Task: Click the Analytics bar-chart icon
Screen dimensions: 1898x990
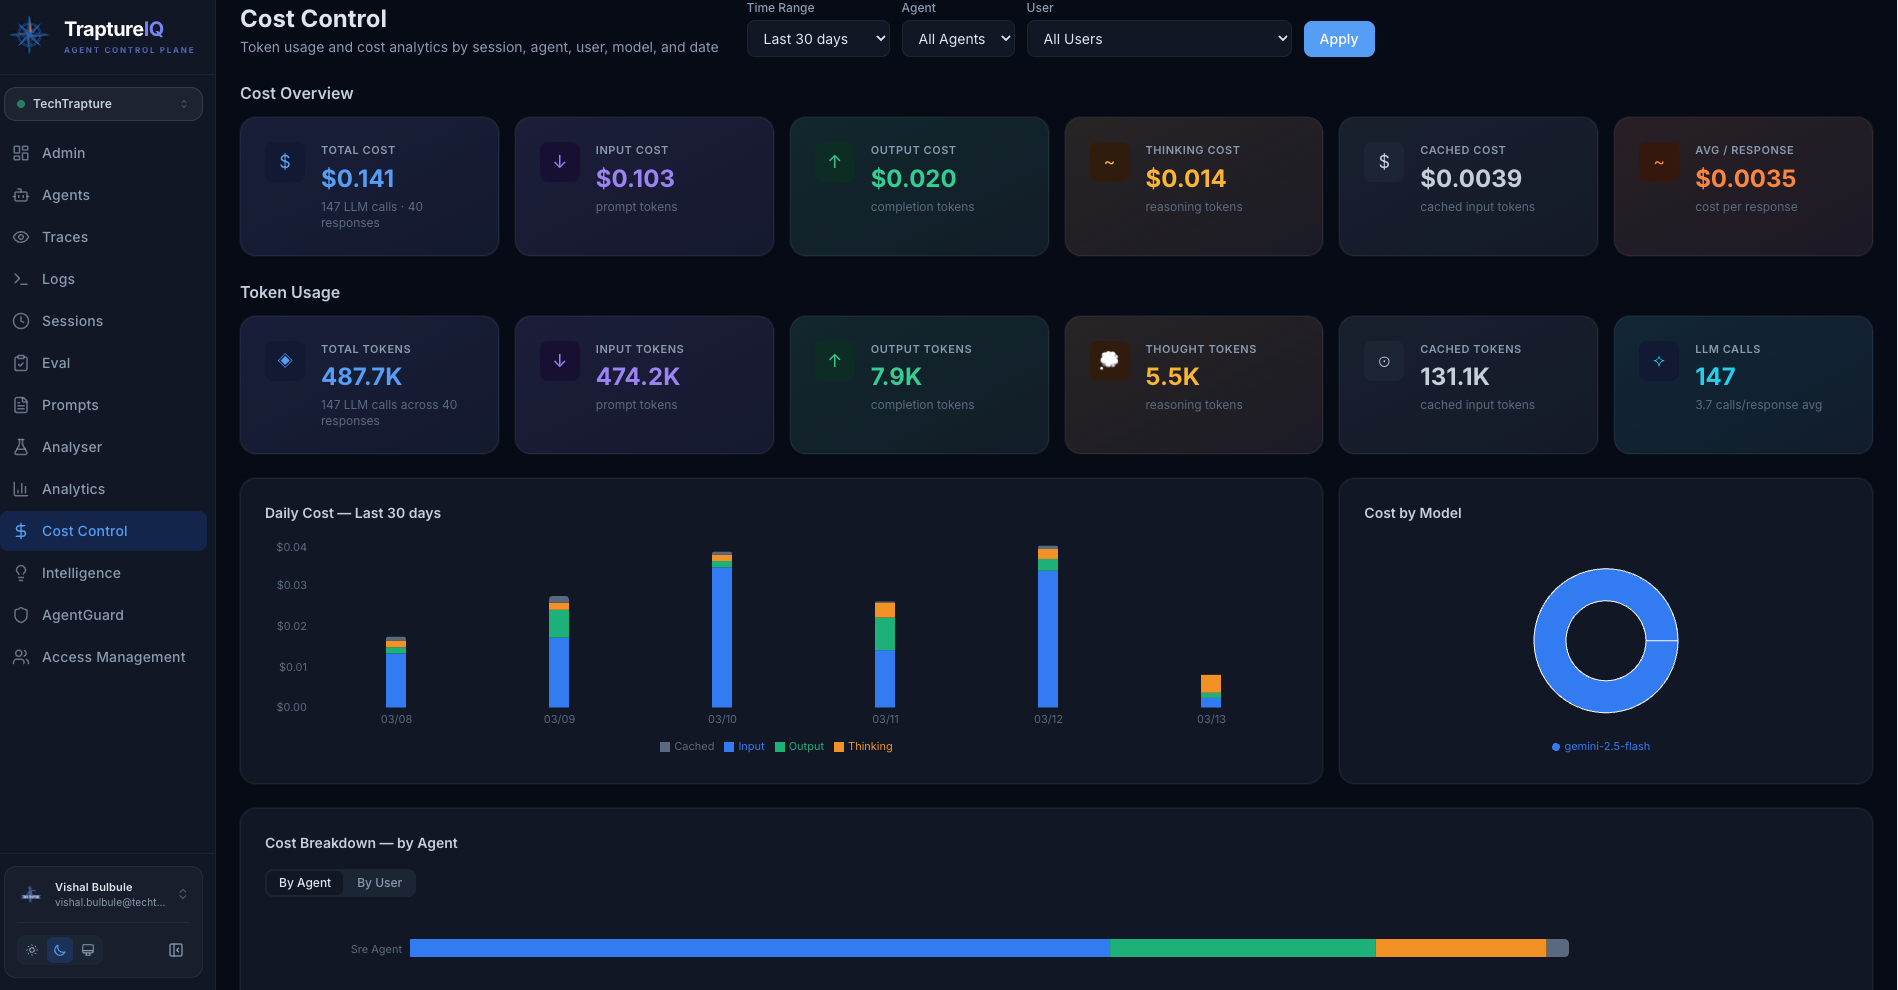Action: pos(21,489)
